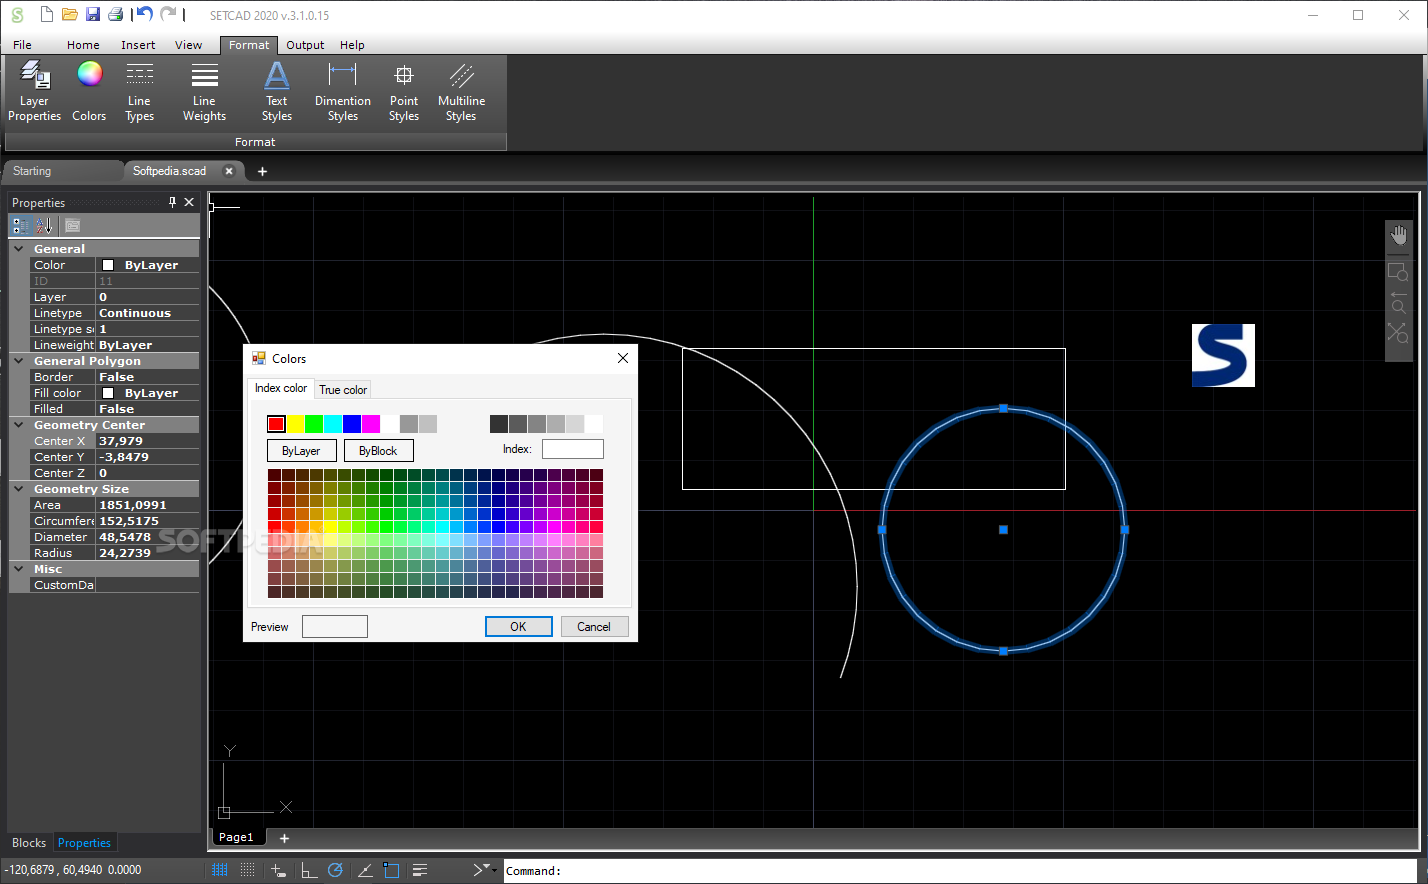Viewport: 1428px width, 884px height.
Task: Toggle object snap square icon in status bar
Action: tap(391, 870)
